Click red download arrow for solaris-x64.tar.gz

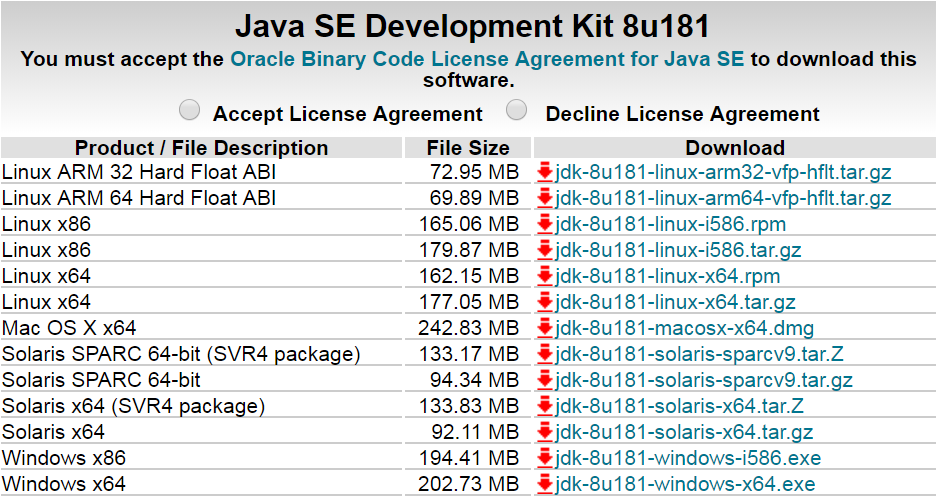pyautogui.click(x=544, y=432)
